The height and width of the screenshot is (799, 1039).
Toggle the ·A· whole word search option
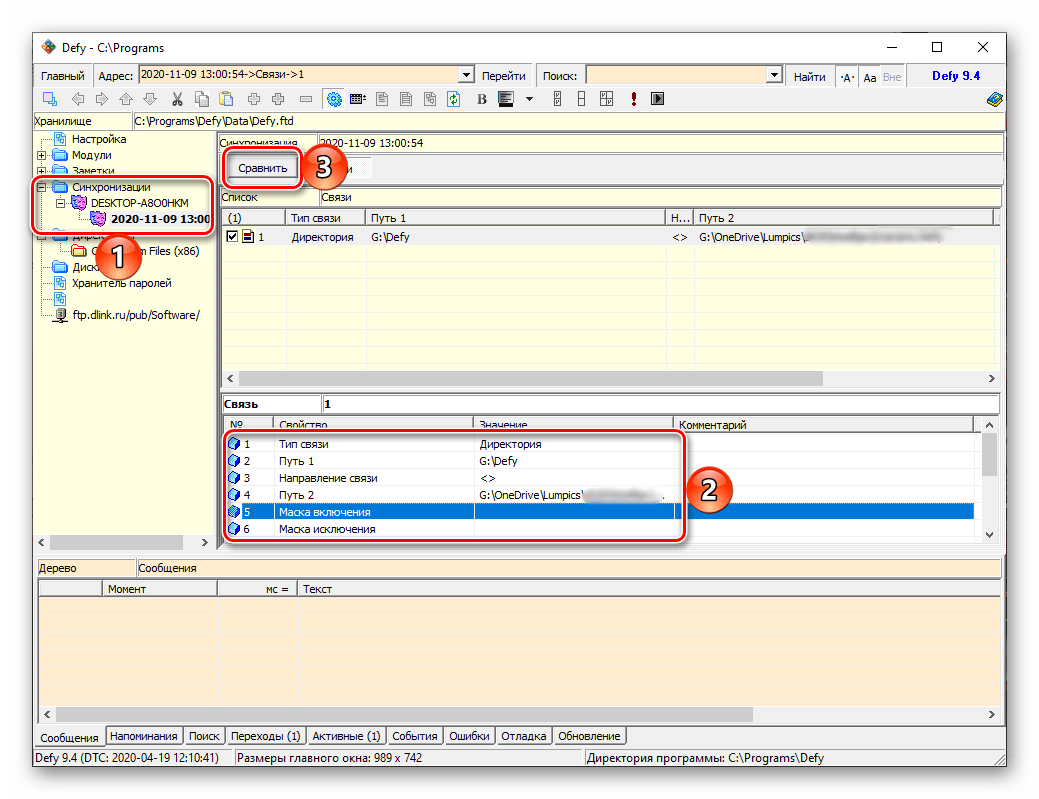[x=846, y=77]
